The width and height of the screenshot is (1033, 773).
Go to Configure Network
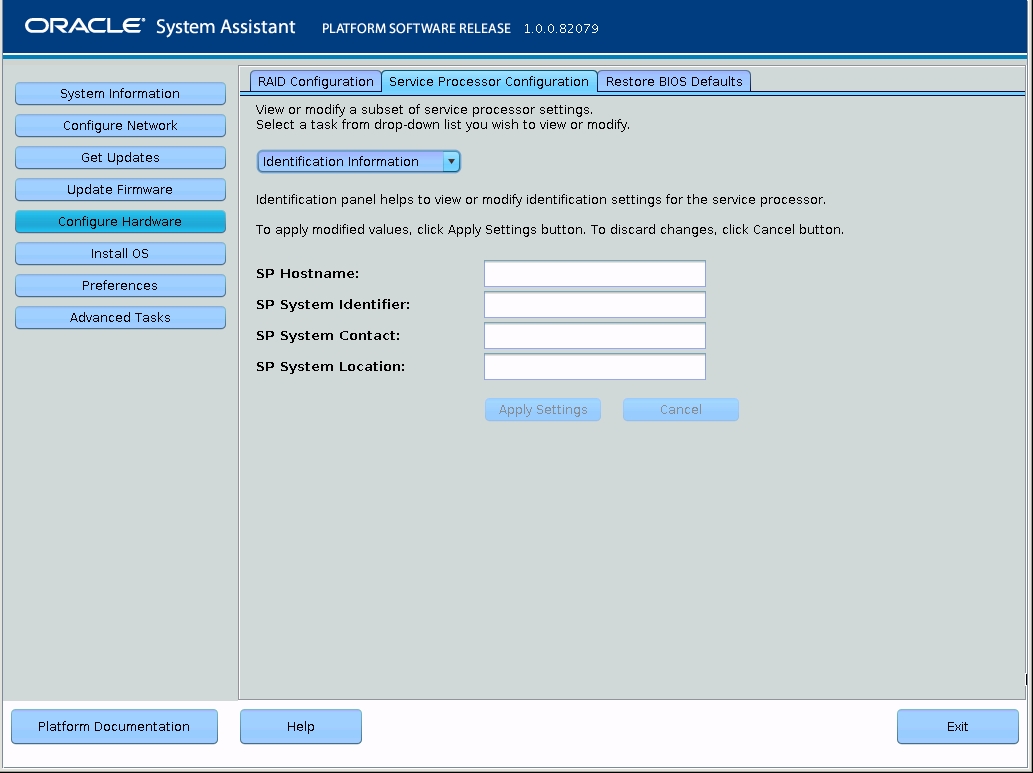pos(120,125)
